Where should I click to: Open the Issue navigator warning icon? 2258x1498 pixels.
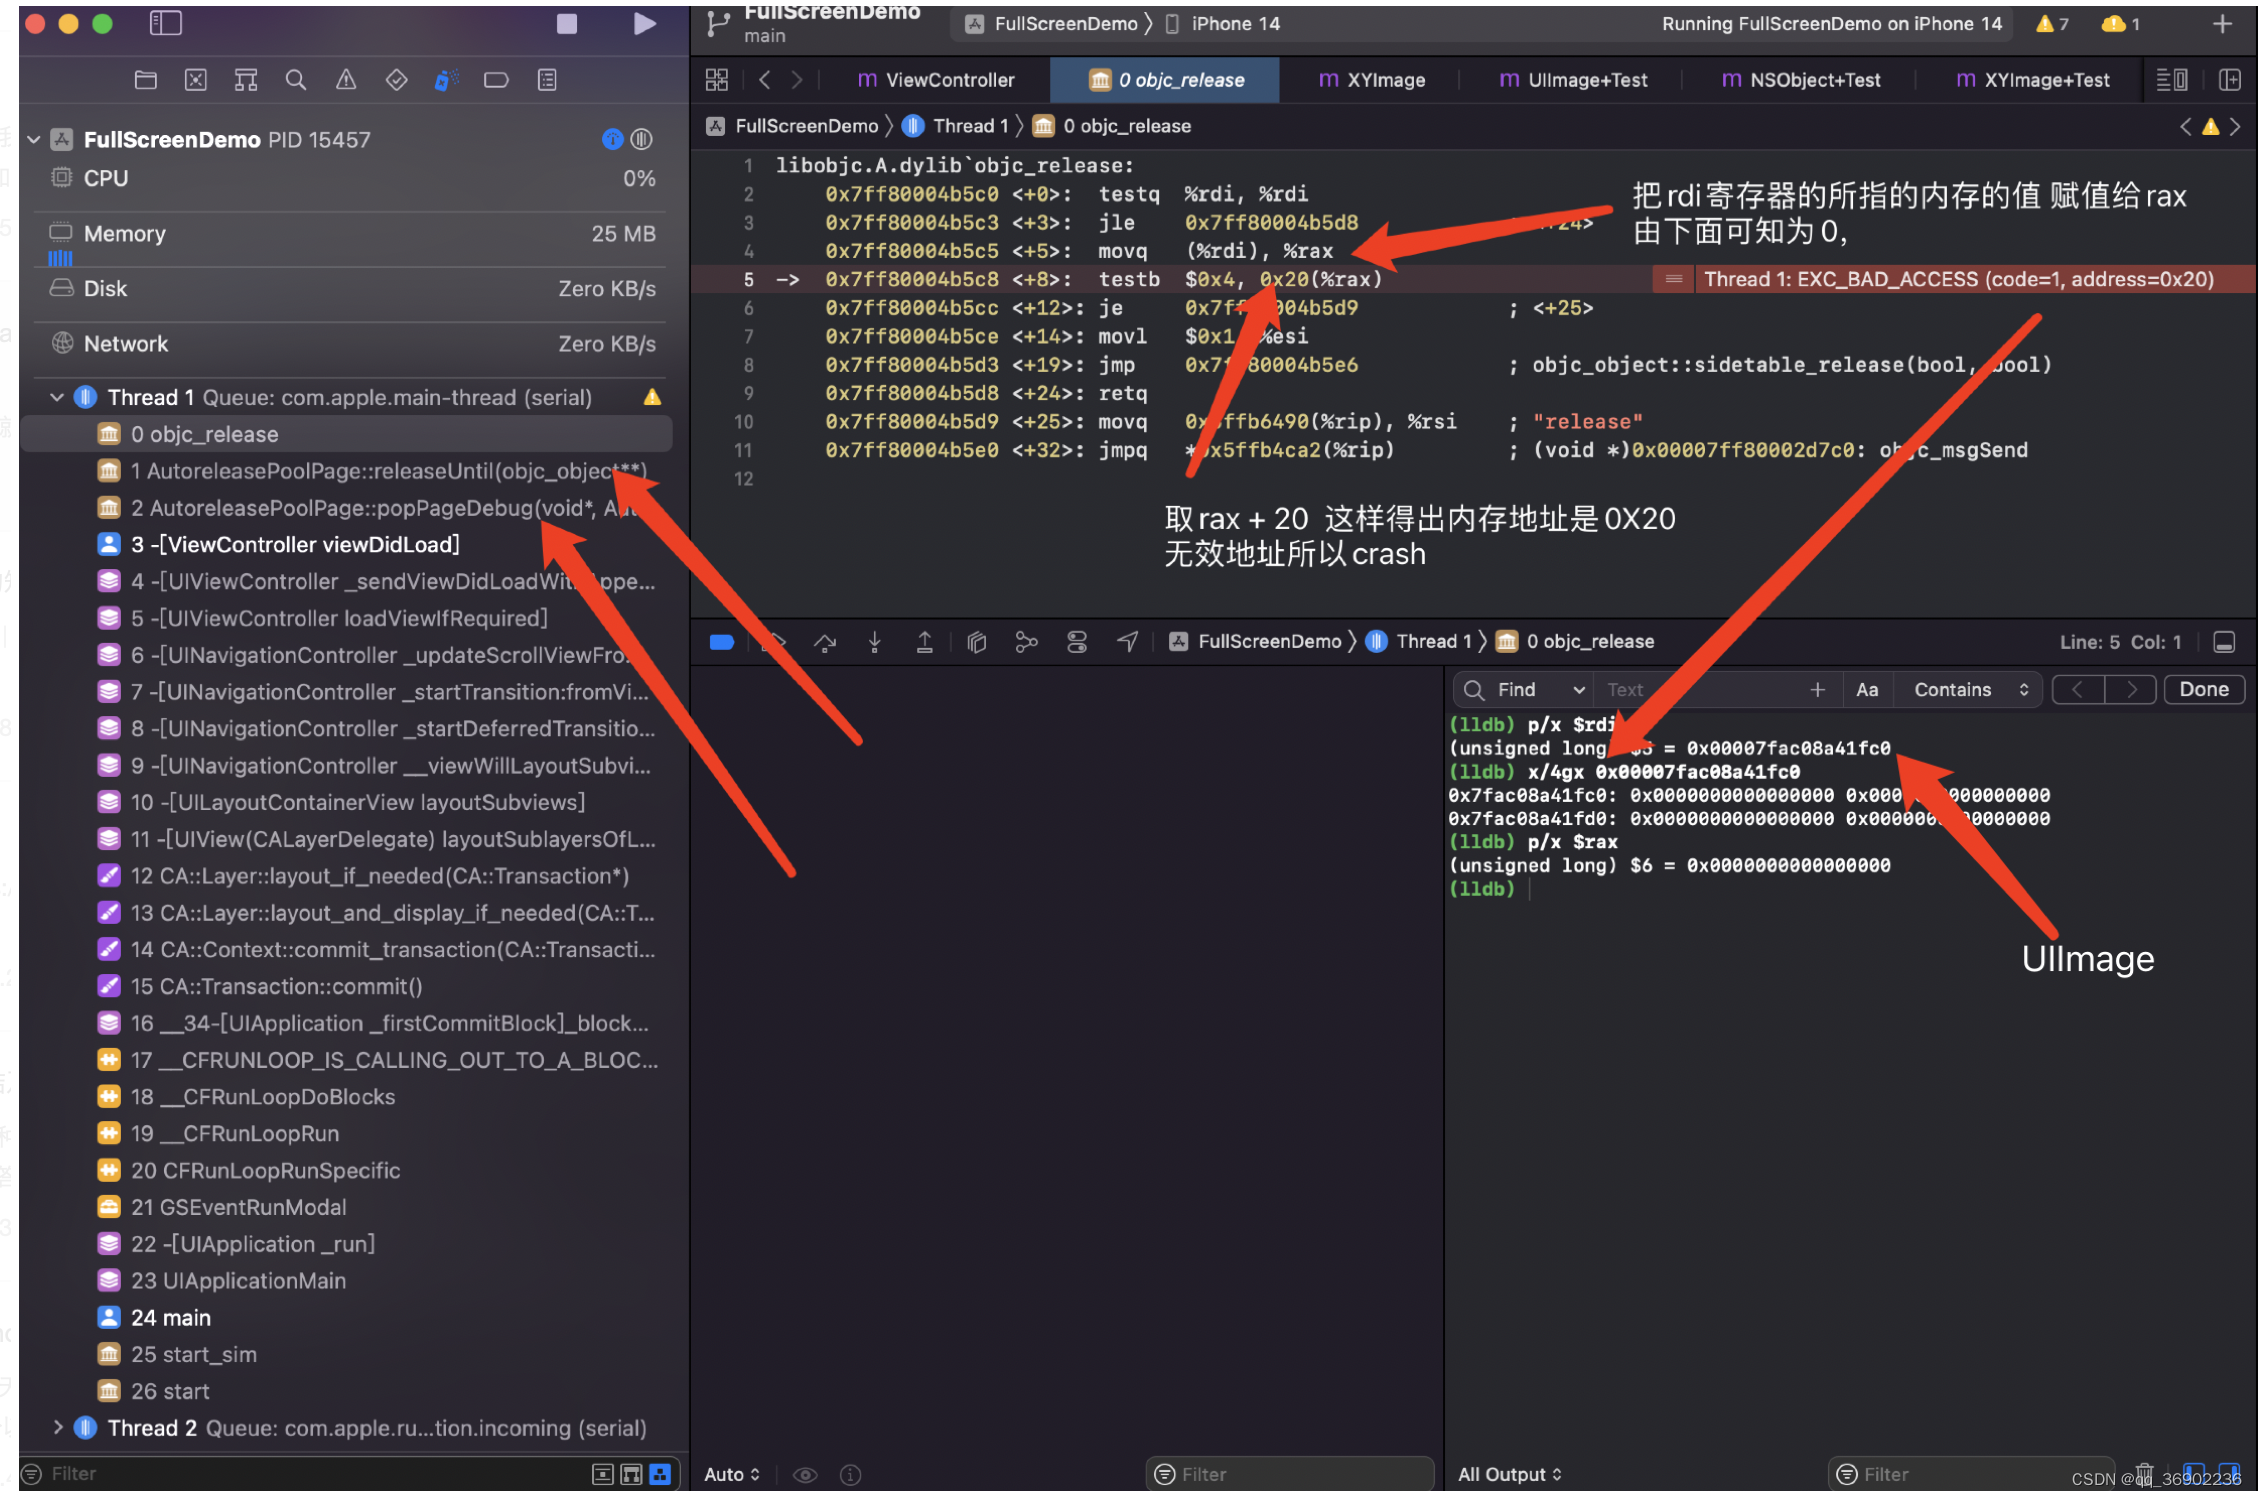346,80
